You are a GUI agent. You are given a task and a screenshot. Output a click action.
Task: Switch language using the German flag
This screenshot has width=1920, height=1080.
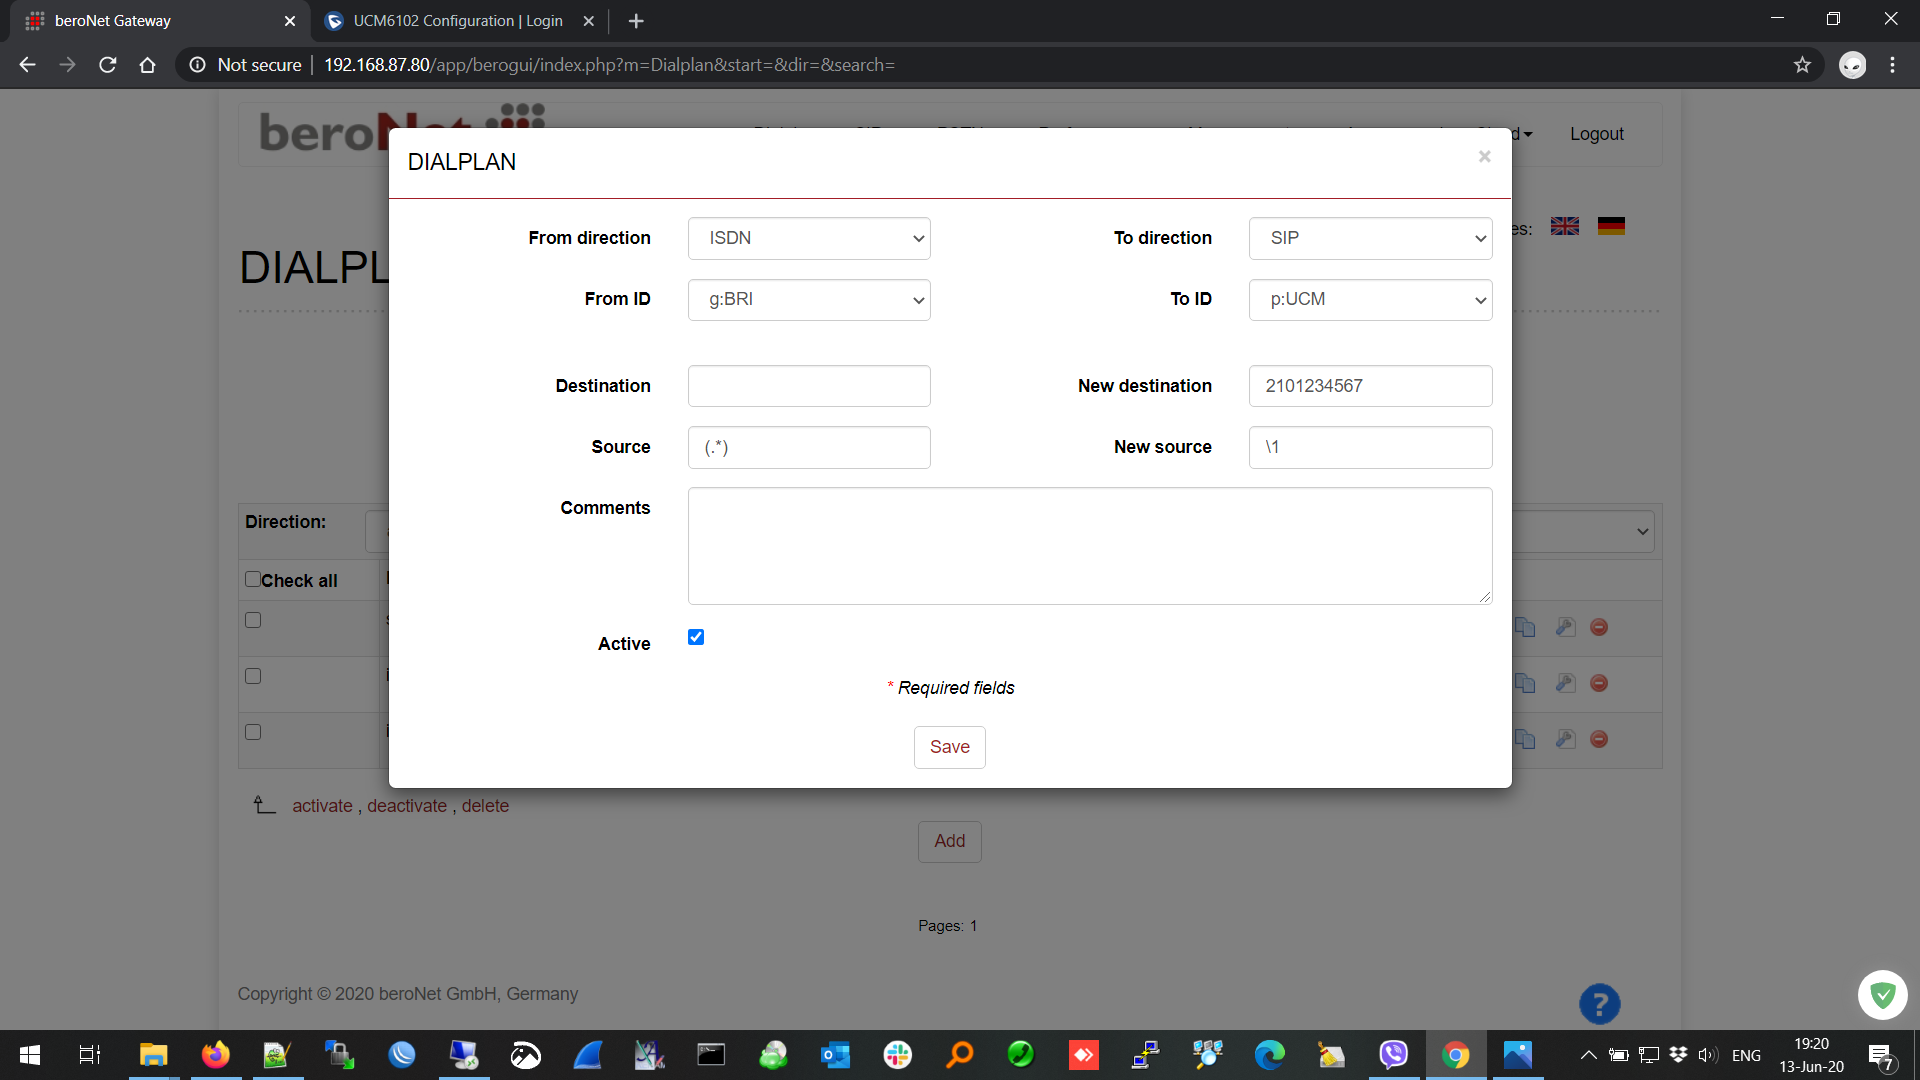click(1611, 227)
